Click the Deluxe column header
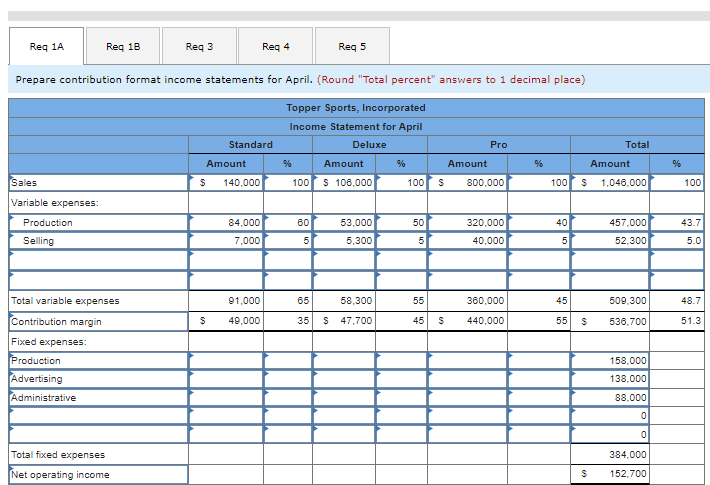The width and height of the screenshot is (710, 485). [369, 144]
